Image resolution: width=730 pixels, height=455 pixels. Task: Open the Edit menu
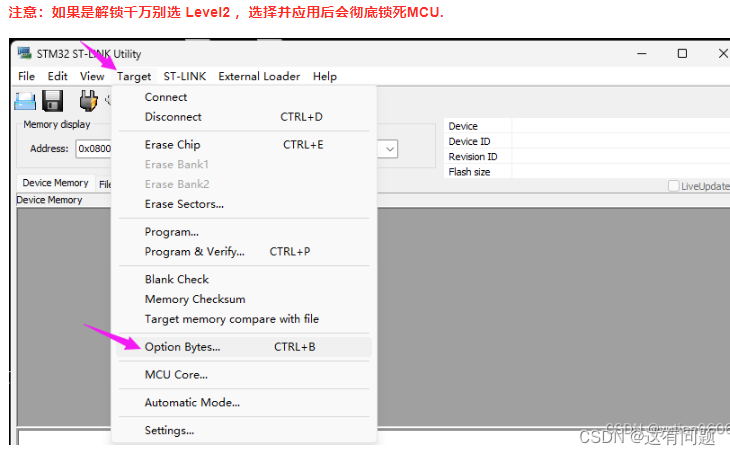tap(58, 76)
